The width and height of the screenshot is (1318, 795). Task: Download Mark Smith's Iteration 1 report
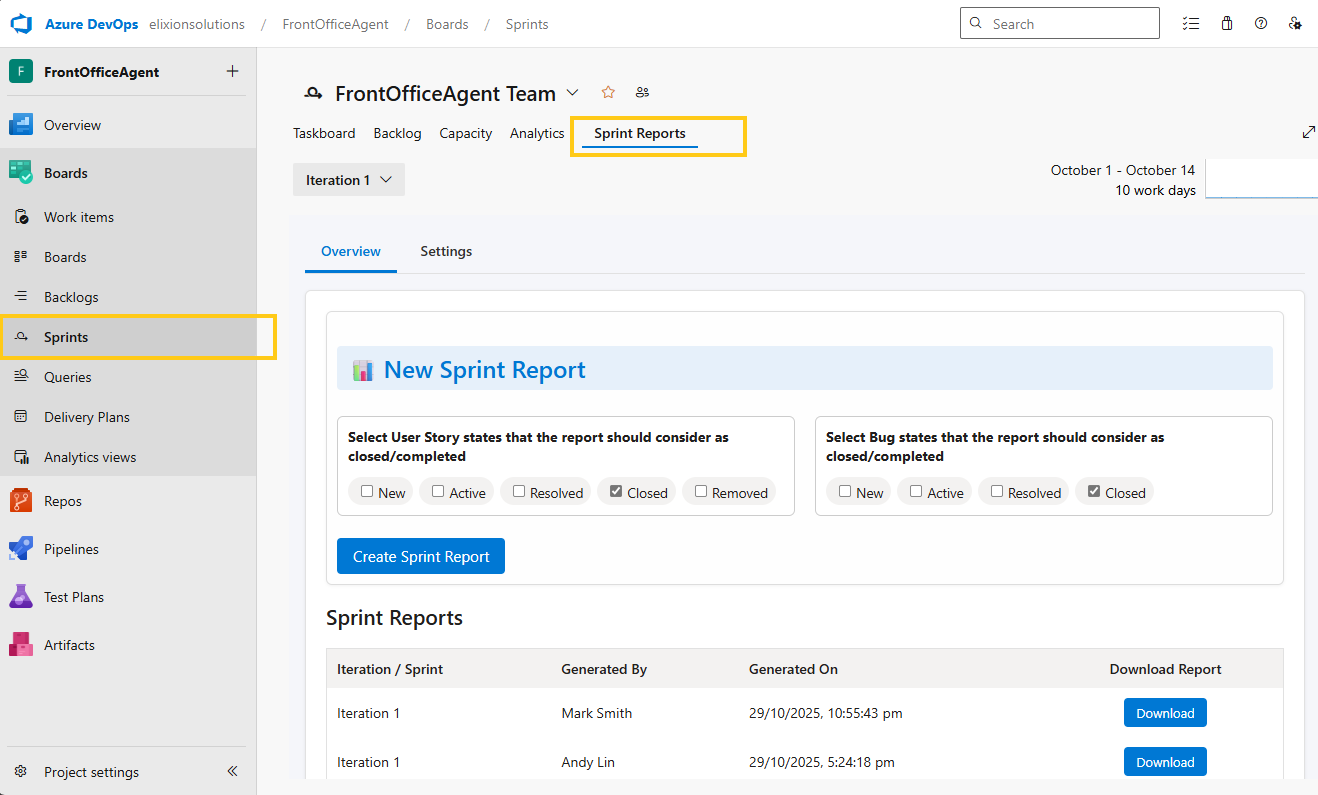[x=1165, y=713]
